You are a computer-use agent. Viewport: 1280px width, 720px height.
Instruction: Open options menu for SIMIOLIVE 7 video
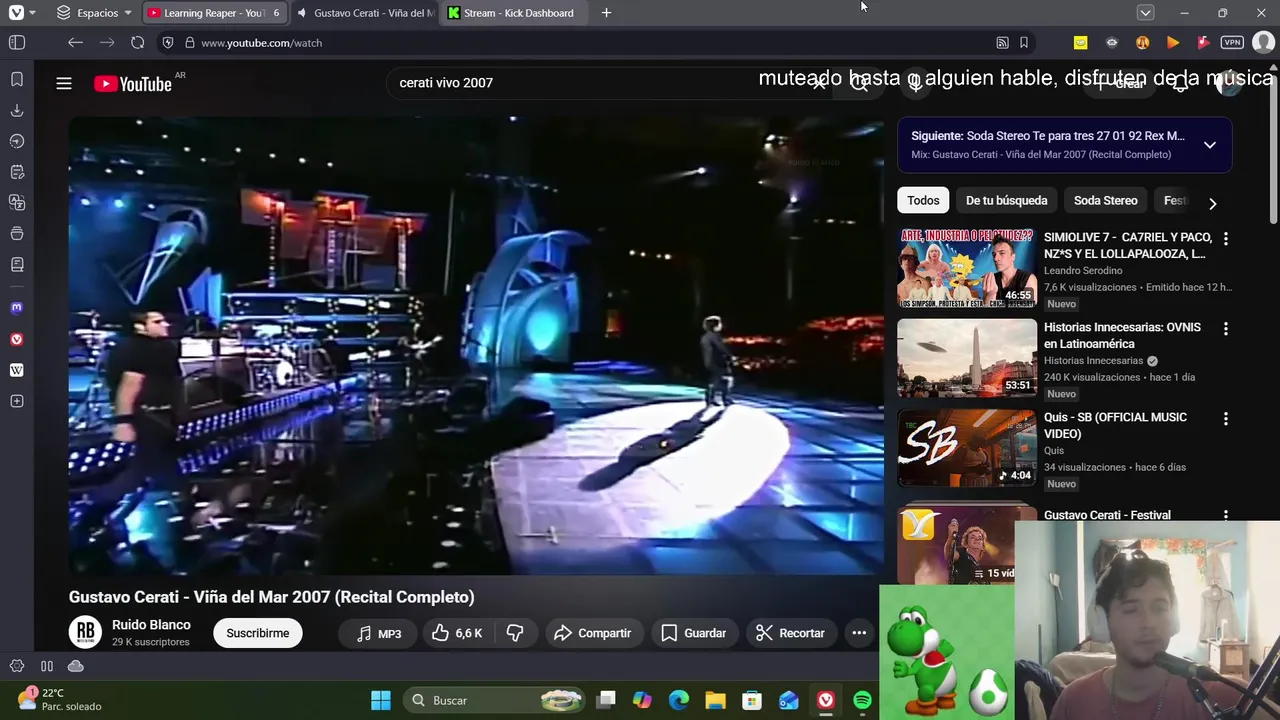click(x=1225, y=239)
